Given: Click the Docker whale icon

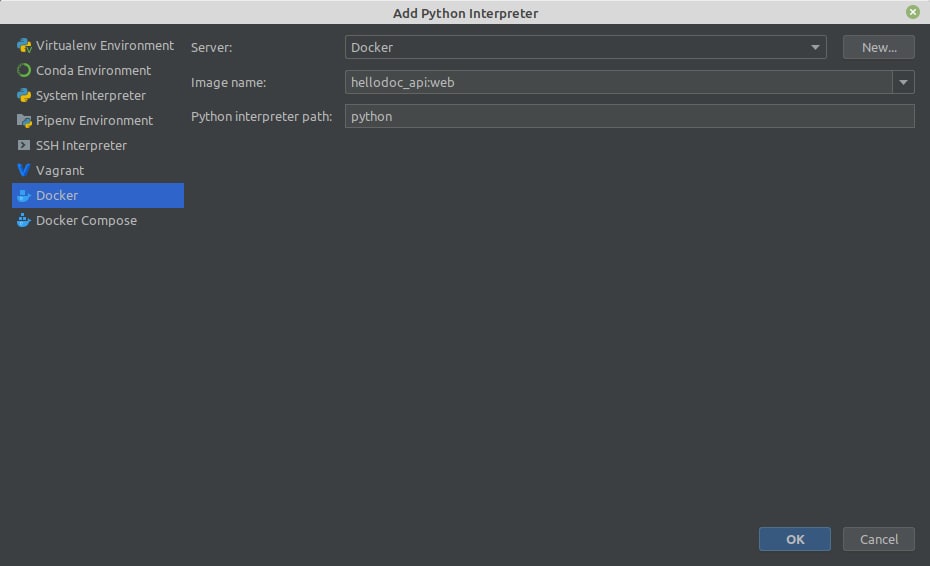Looking at the screenshot, I should point(24,195).
